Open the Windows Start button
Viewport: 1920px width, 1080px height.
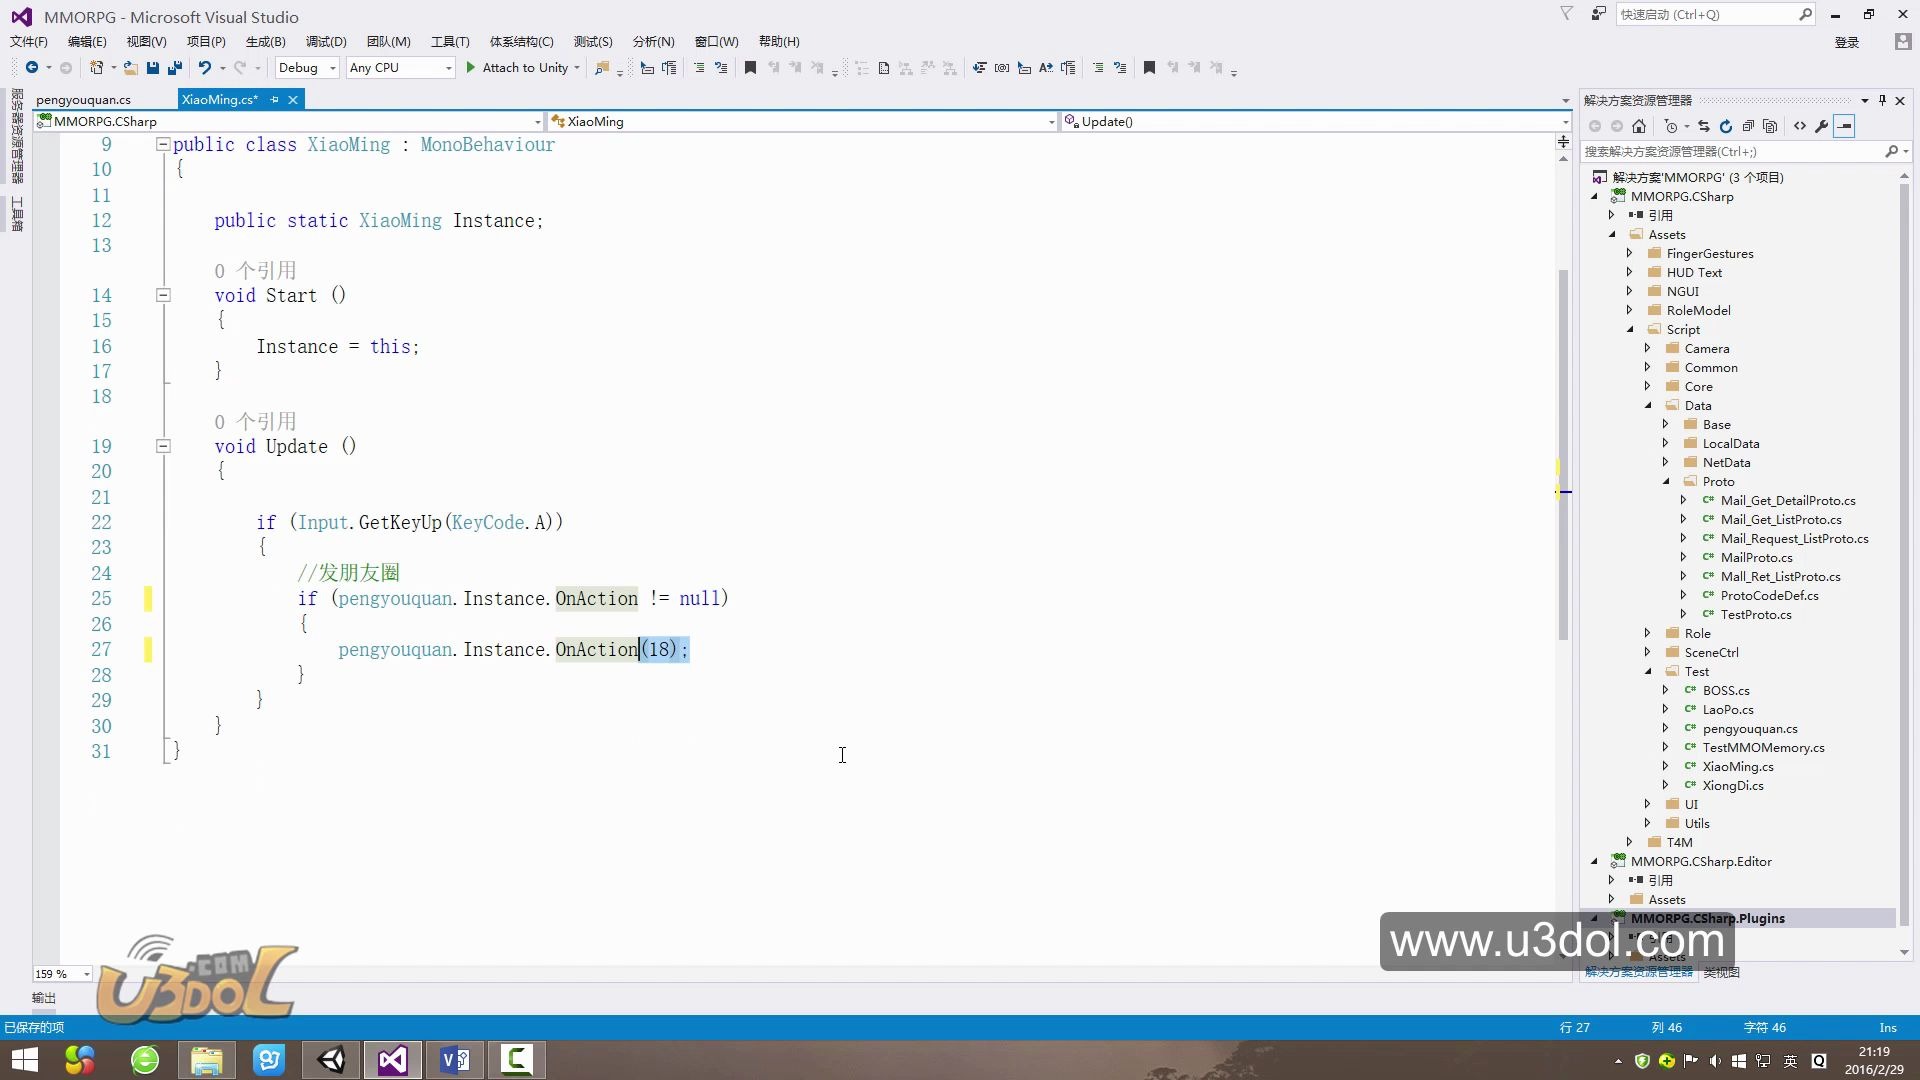[24, 1060]
